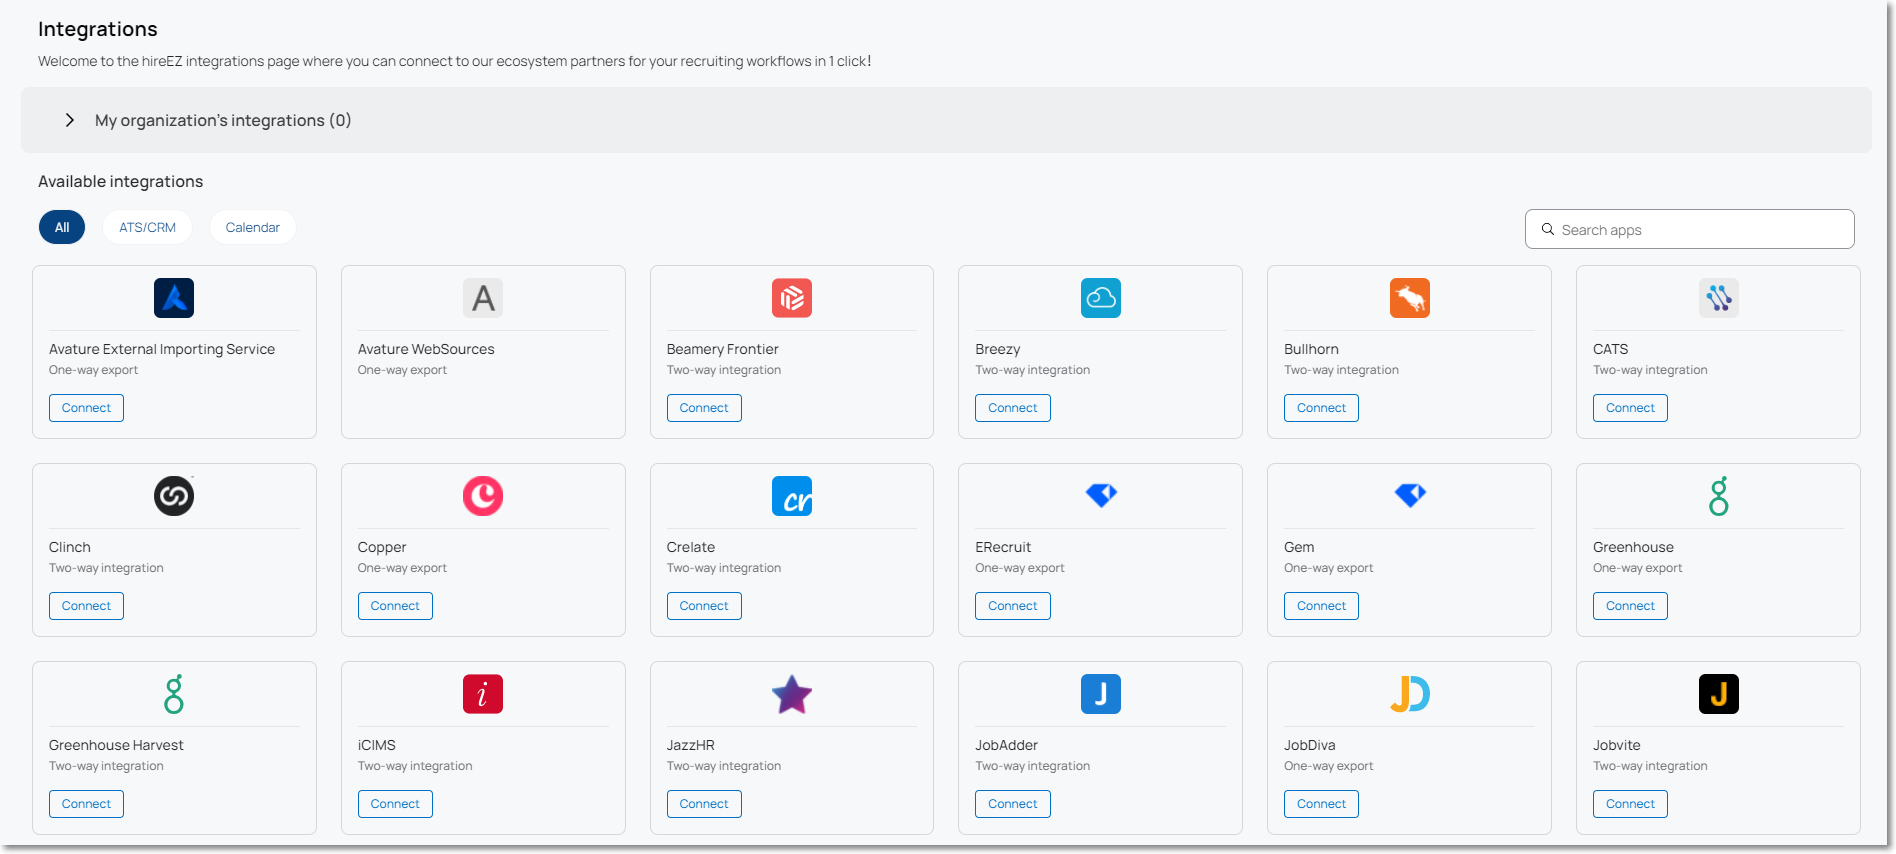Connect the Bullhorn integration
The image size is (1896, 854).
(1321, 408)
